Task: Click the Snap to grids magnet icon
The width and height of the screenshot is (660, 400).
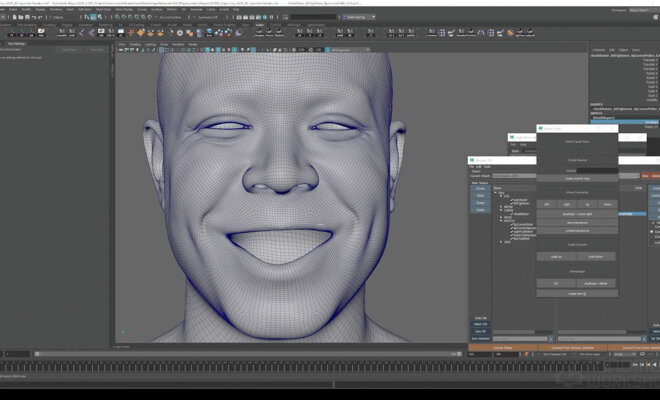Action: click(117, 17)
